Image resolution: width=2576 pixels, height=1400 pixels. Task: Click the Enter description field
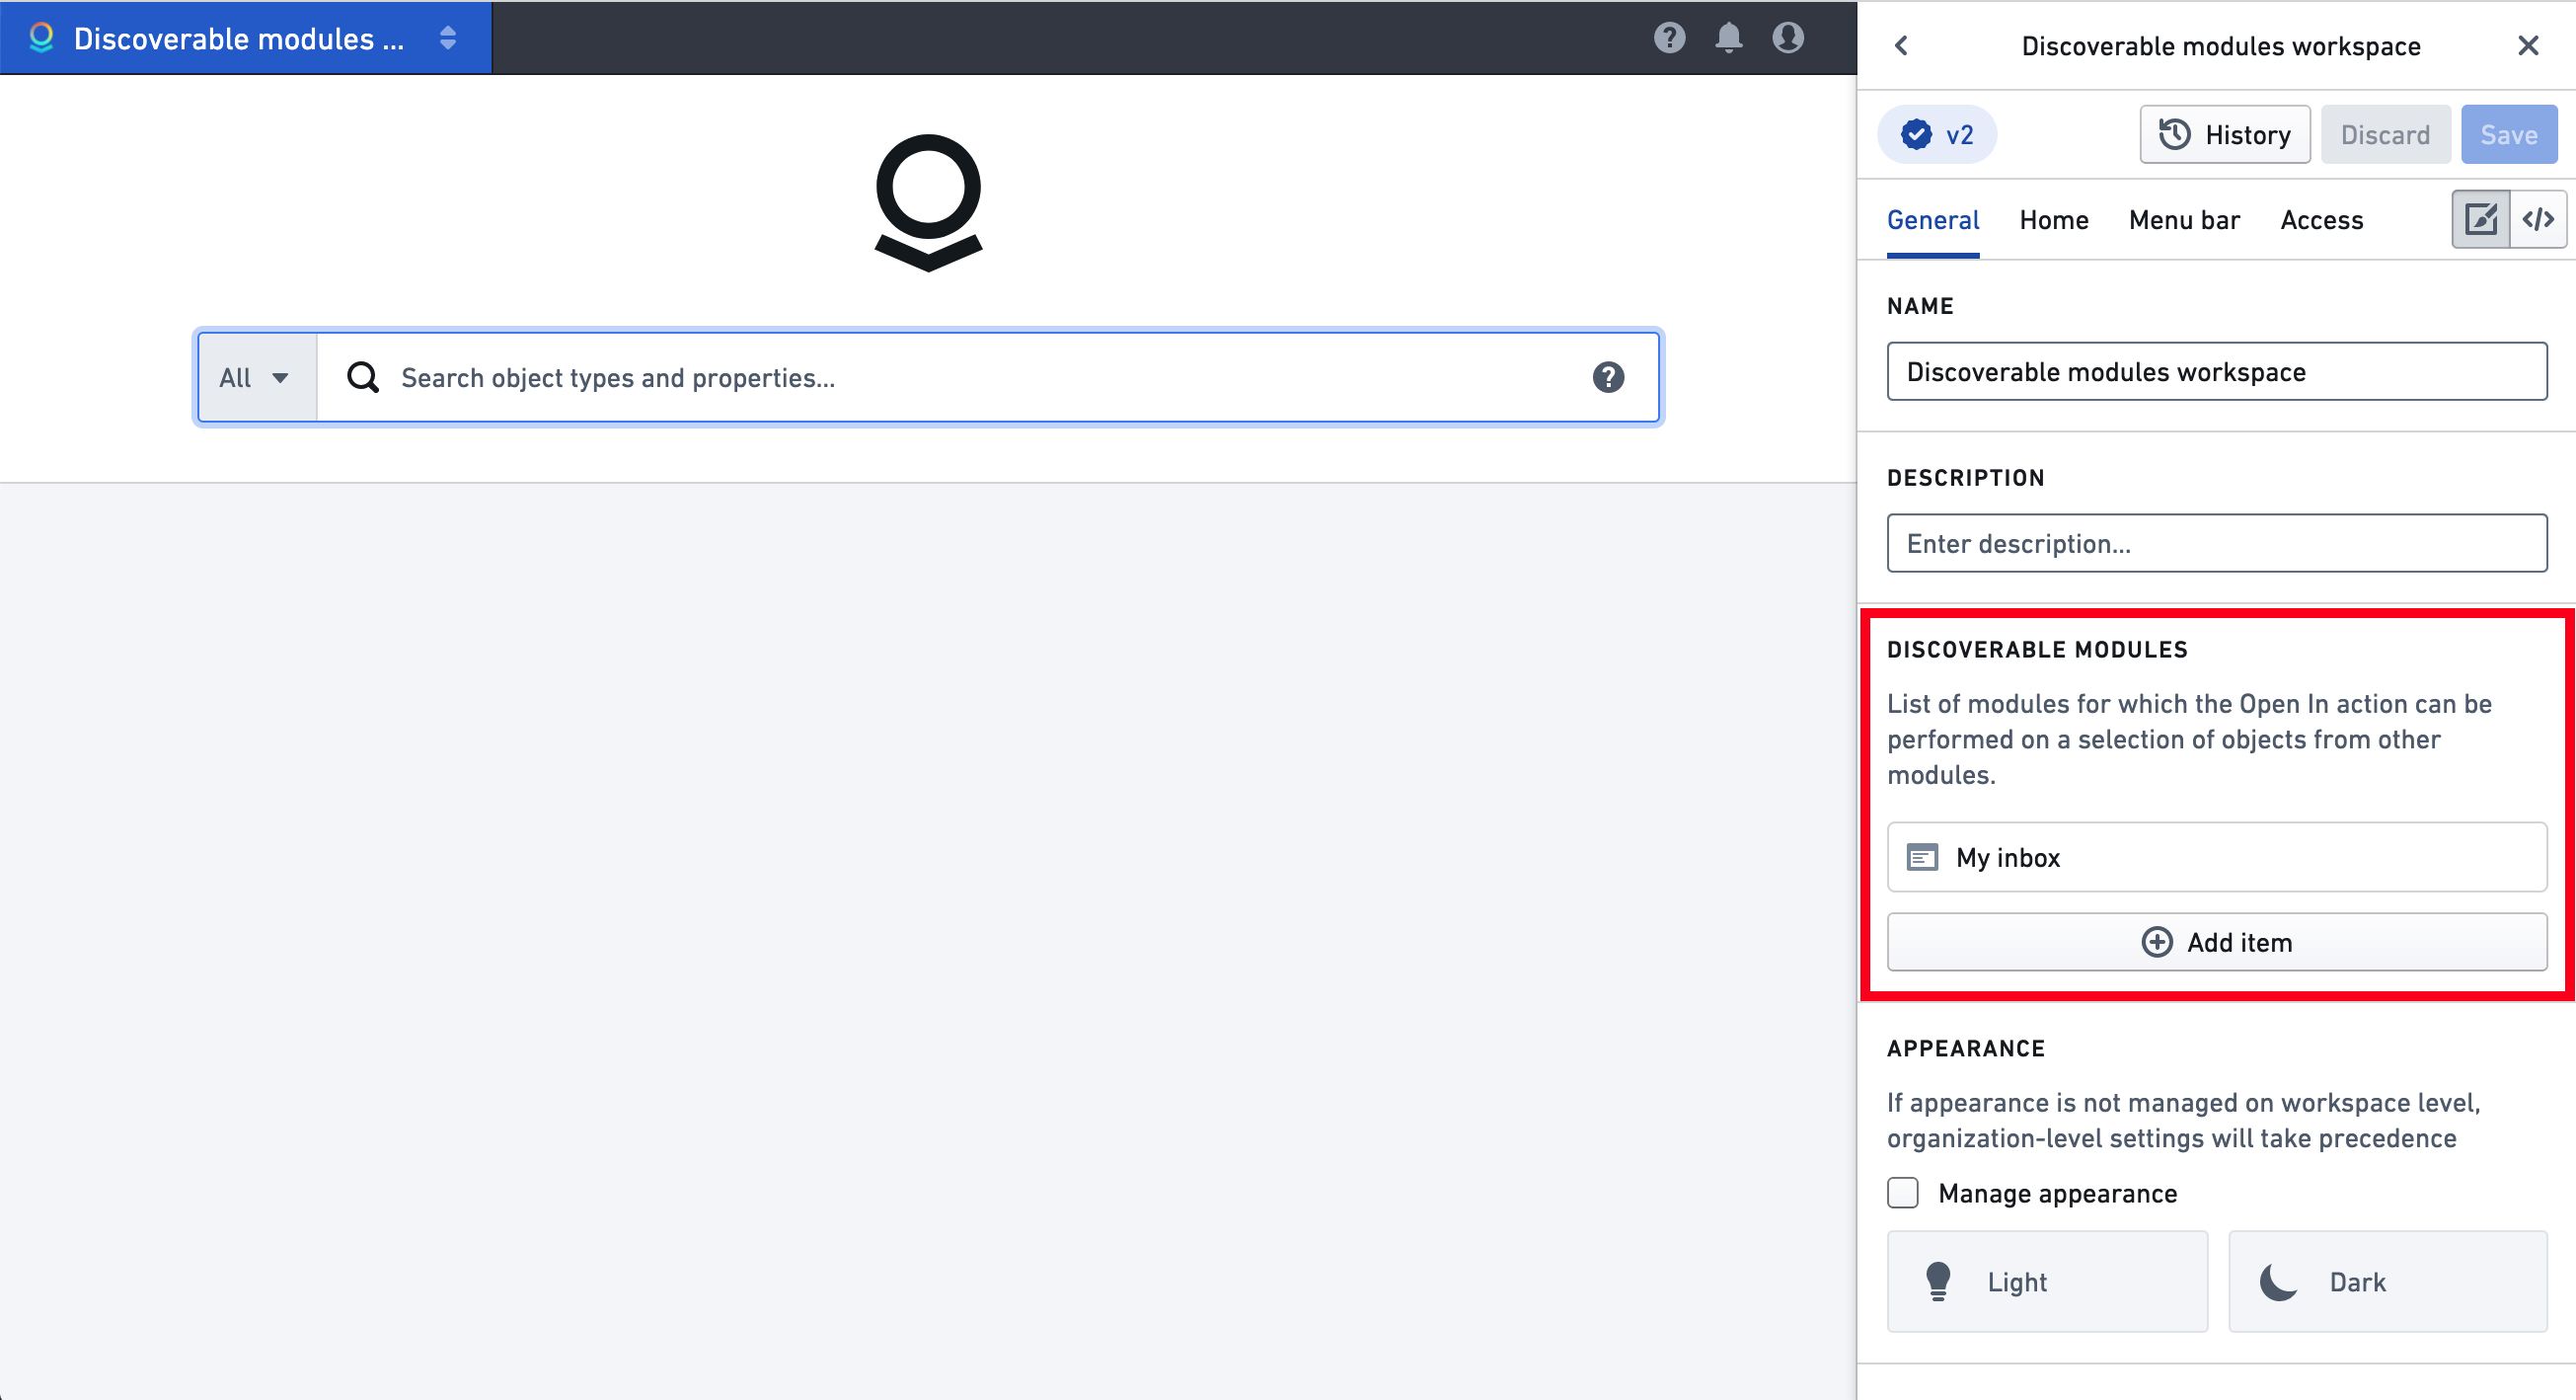[2217, 544]
